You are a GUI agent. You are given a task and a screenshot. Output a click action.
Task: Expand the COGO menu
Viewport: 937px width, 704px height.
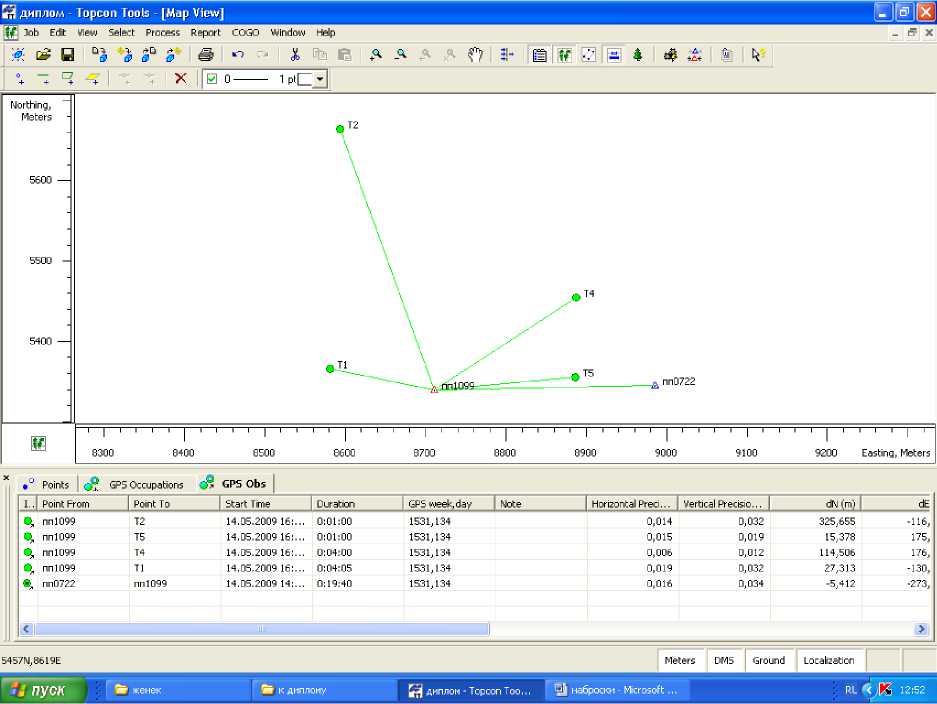coord(245,32)
